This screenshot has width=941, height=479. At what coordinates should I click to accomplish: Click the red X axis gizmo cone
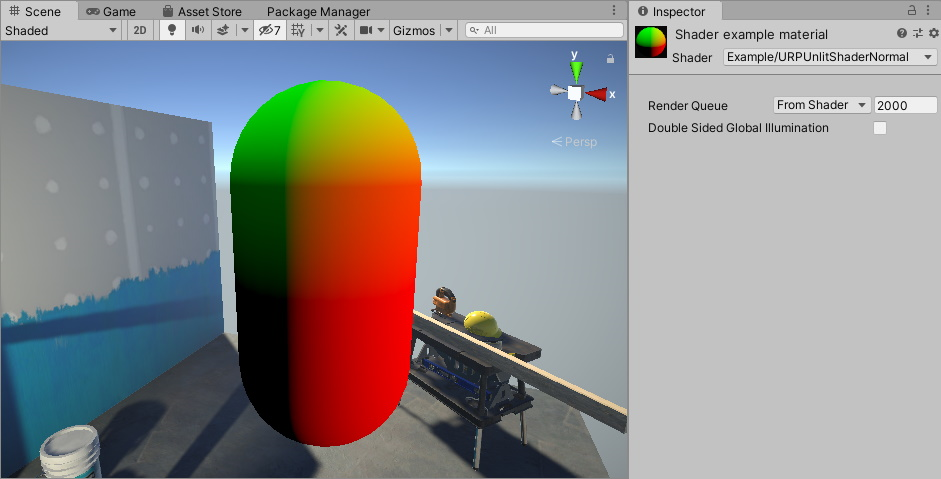click(x=597, y=93)
